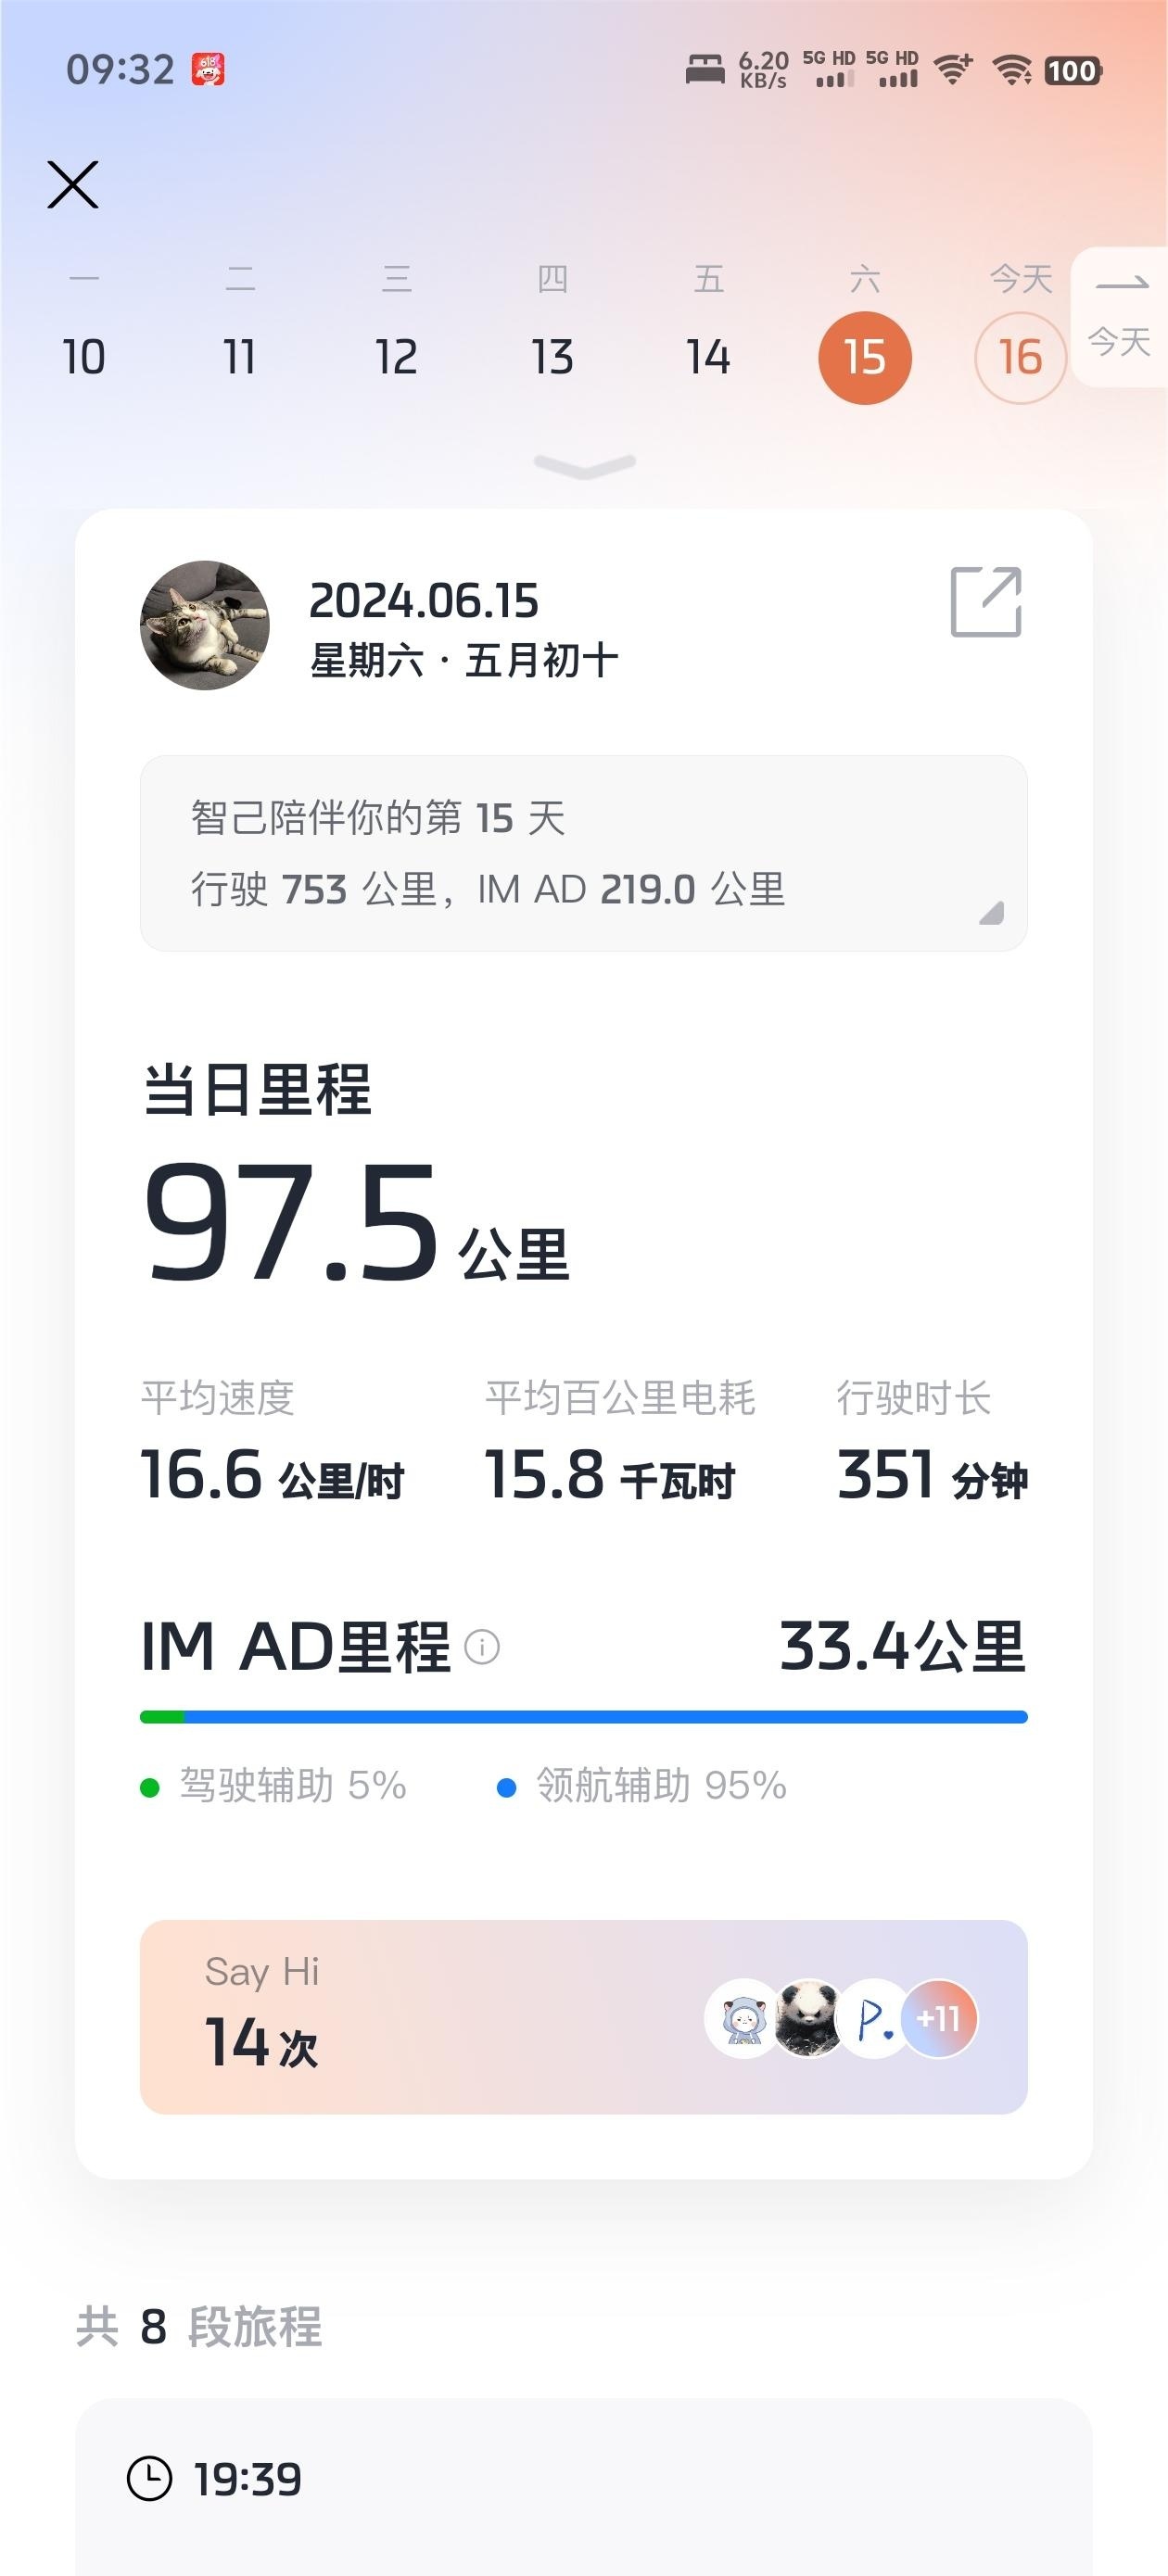The image size is (1168, 2576).
Task: Tap the 6.20 KB/s network speed indicator
Action: pyautogui.click(x=763, y=70)
